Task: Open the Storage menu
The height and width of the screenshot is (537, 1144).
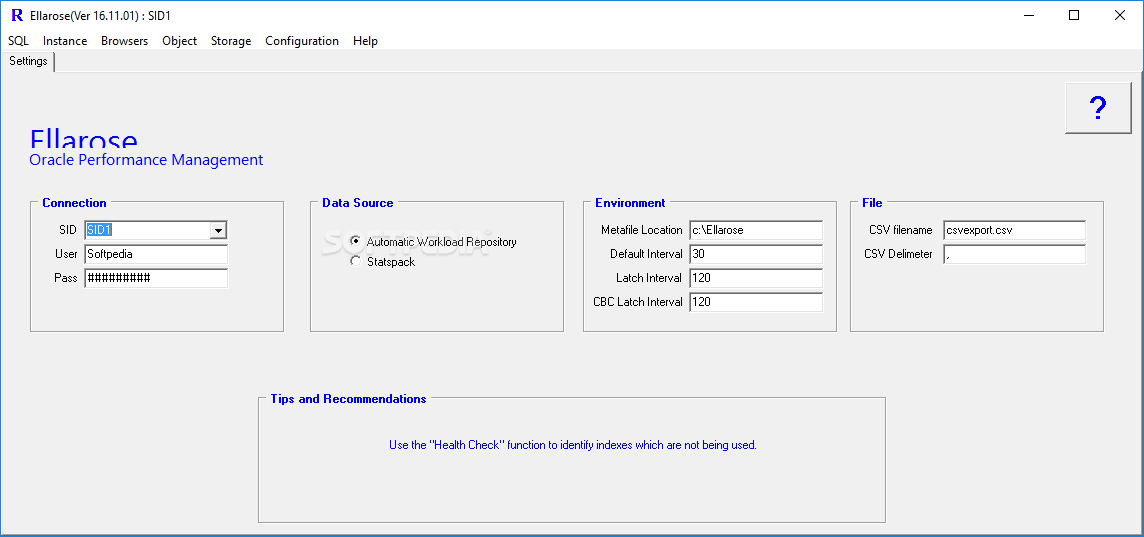Action: click(x=231, y=41)
